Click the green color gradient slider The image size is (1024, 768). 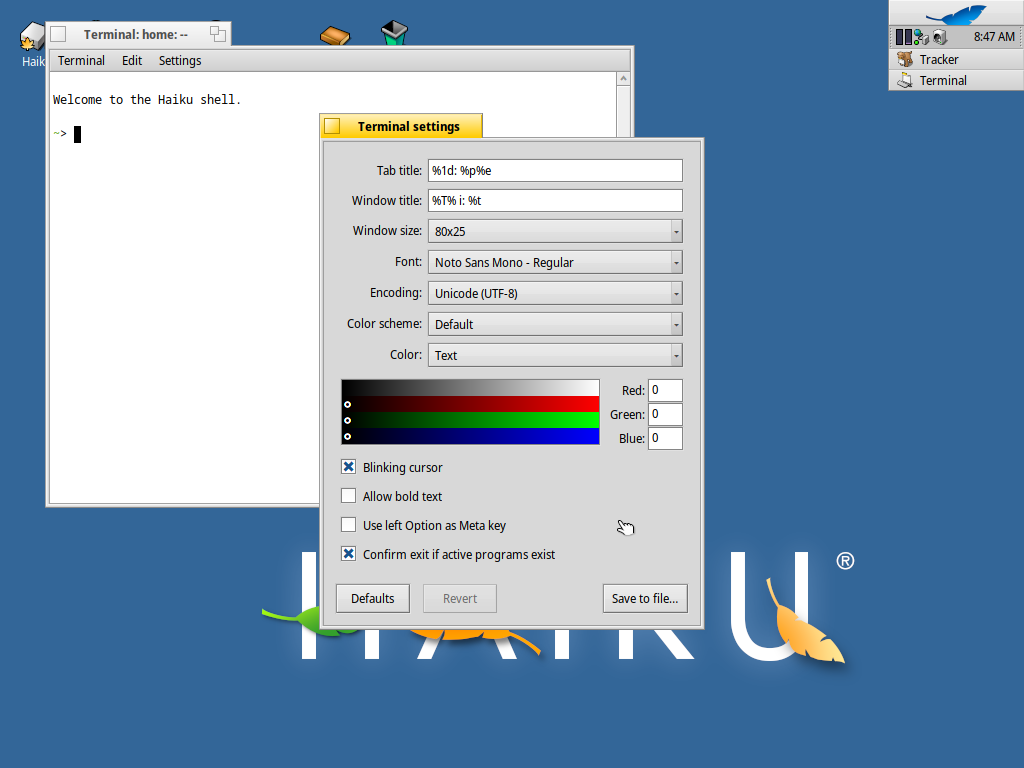click(x=470, y=420)
